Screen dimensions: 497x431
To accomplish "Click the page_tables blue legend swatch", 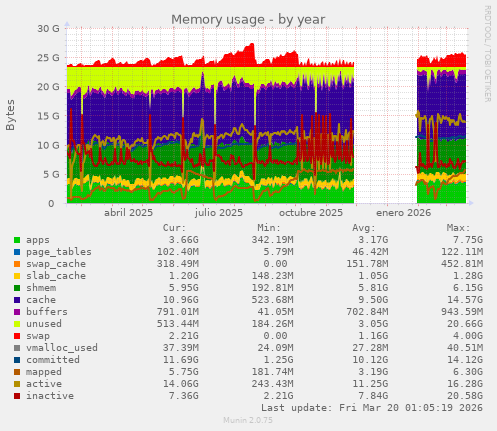I will click(x=17, y=252).
